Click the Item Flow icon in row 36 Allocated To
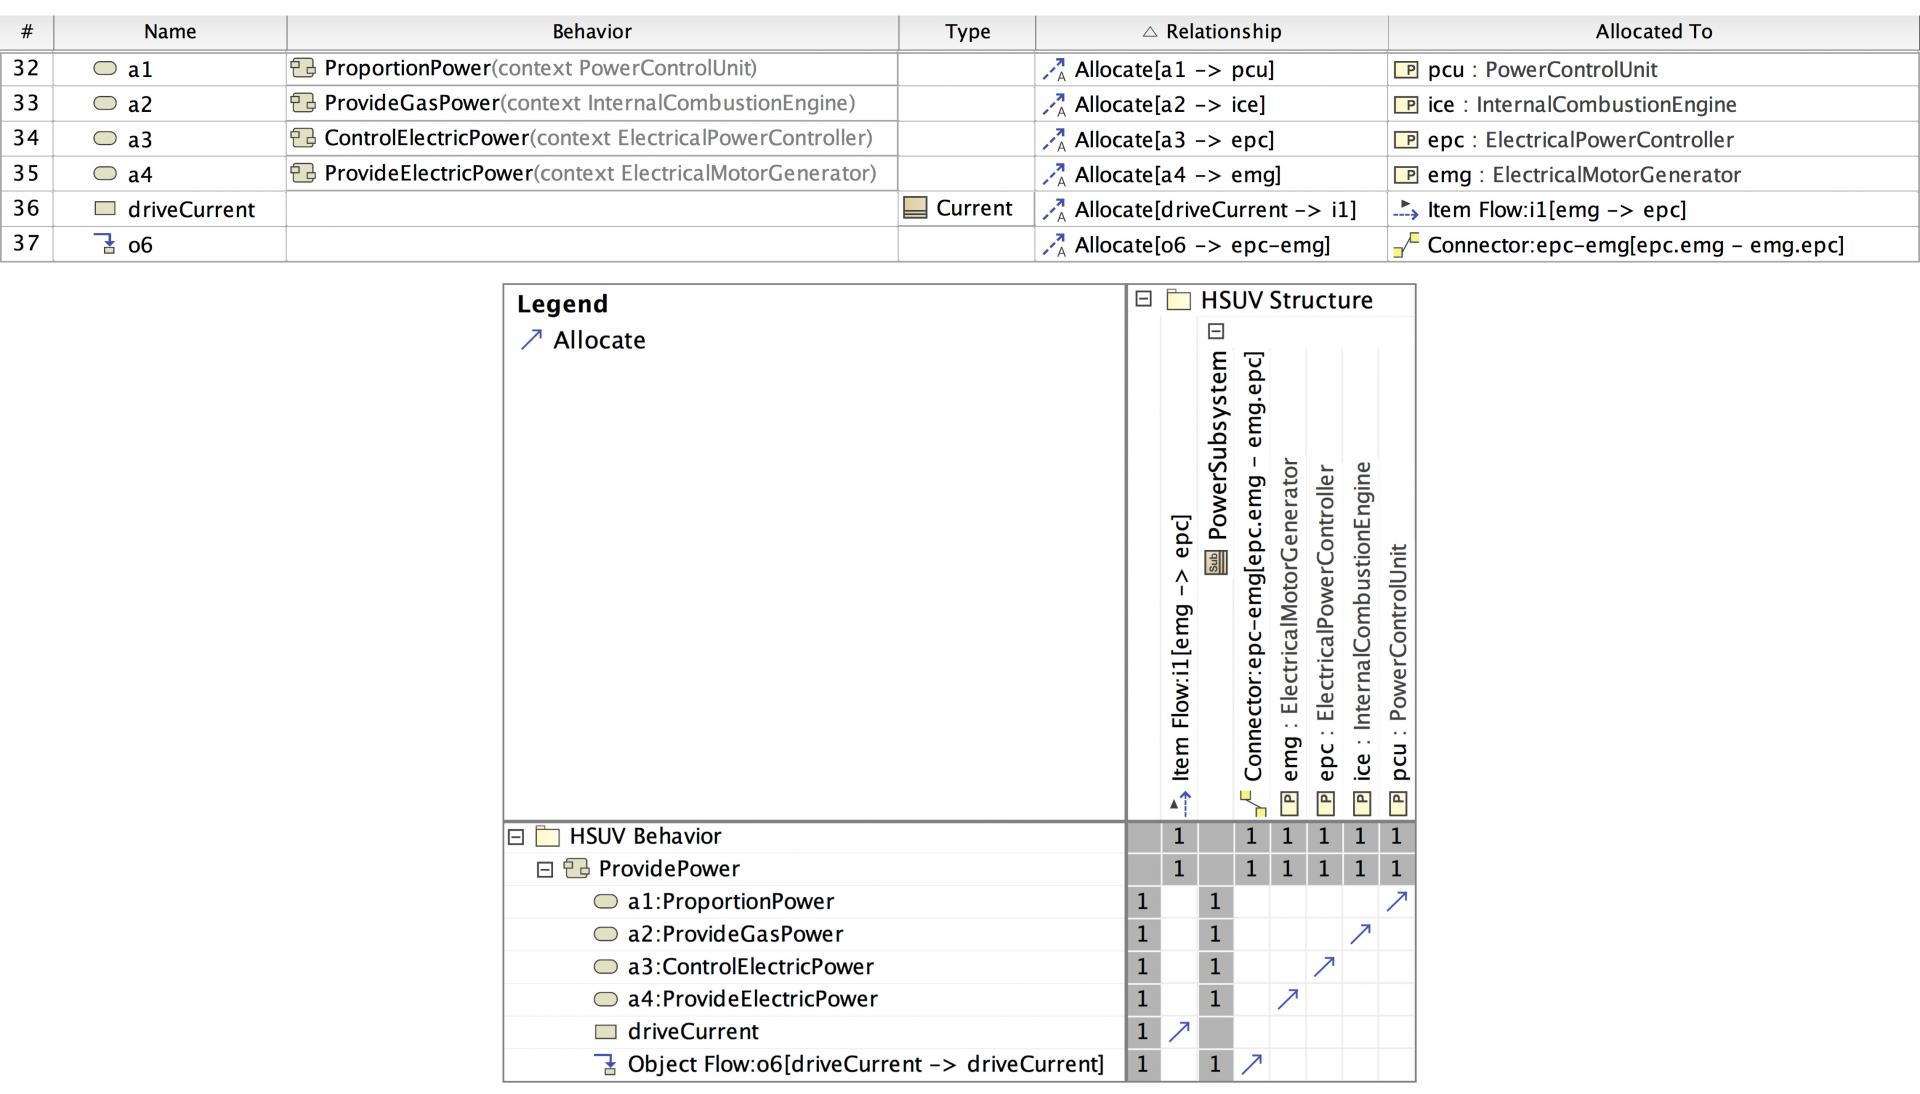This screenshot has width=1920, height=1094. tap(1407, 210)
